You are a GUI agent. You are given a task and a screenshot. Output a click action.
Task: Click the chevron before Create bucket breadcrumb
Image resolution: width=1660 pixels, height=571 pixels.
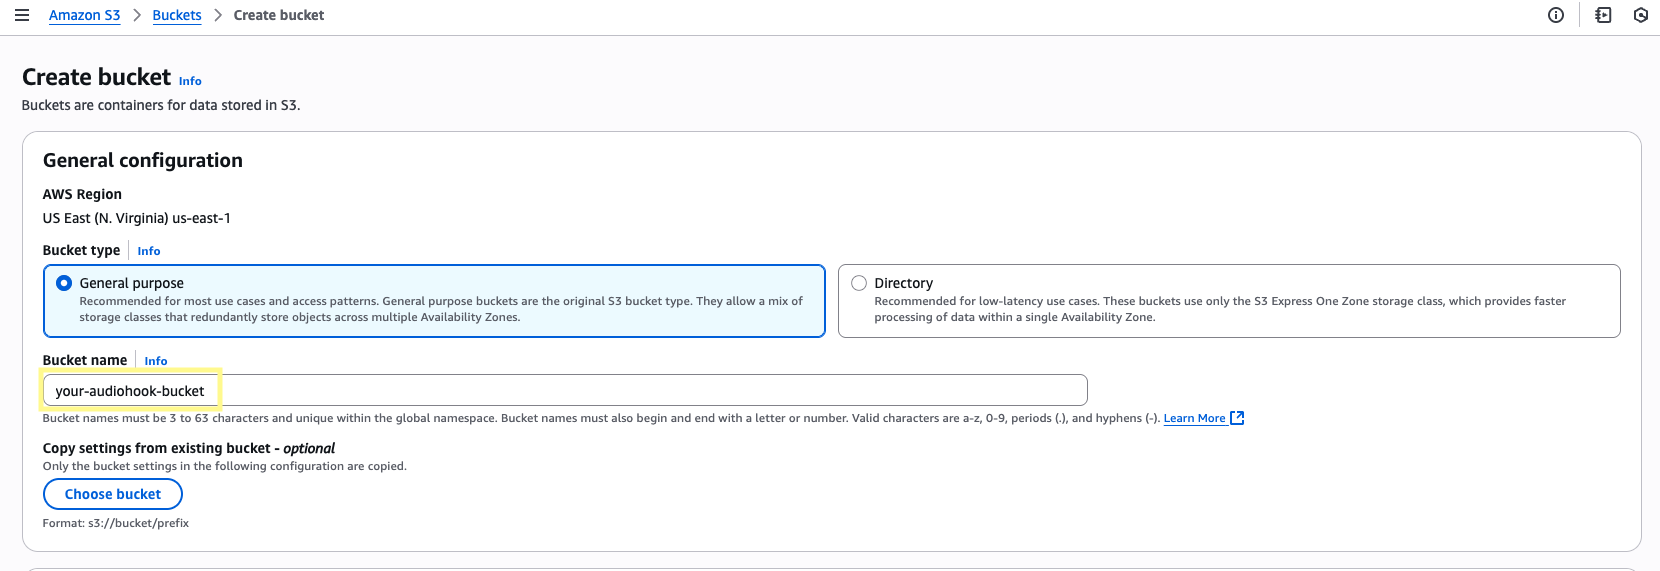point(218,15)
